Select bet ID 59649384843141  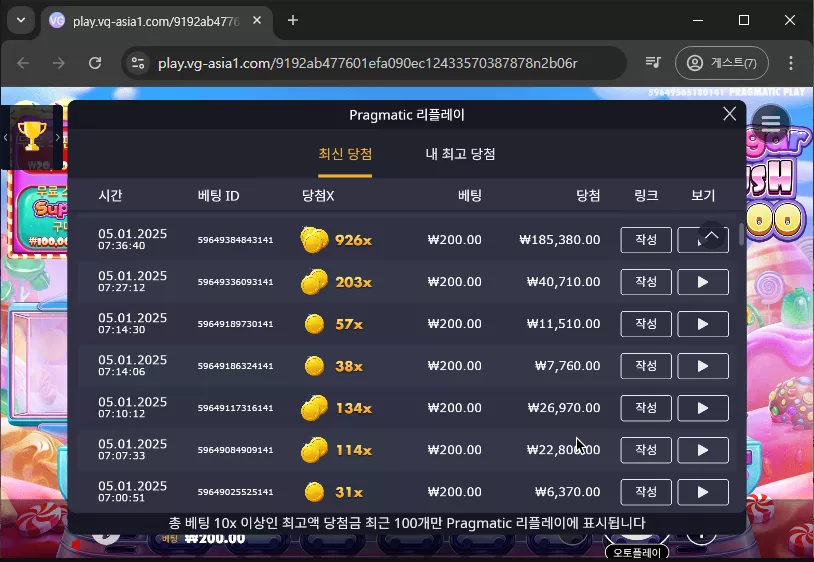pyautogui.click(x=235, y=240)
